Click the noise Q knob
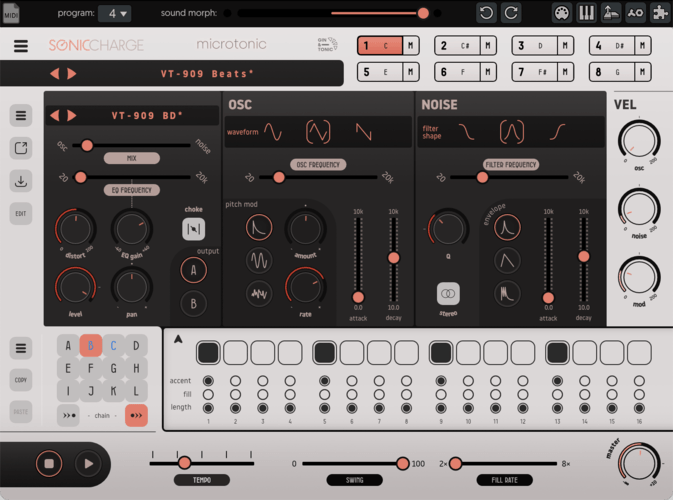The image size is (673, 500). tap(448, 229)
